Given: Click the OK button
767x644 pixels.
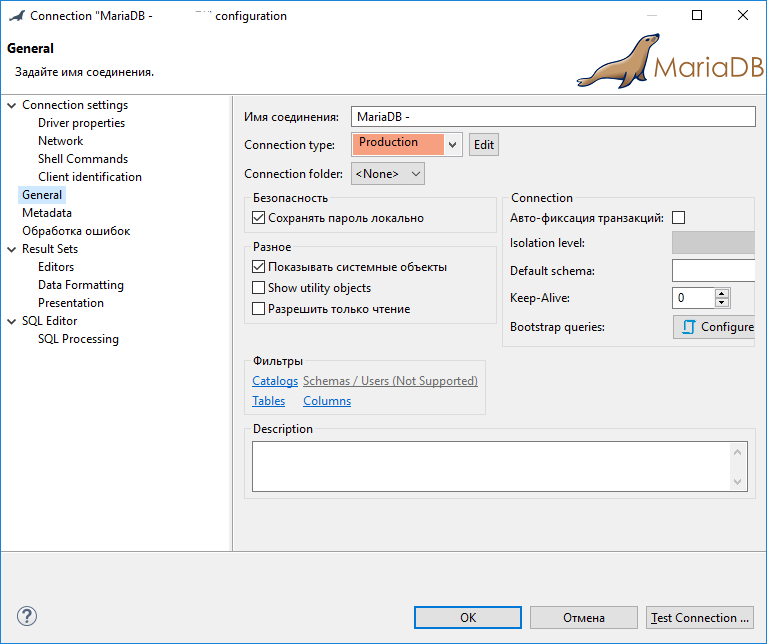Looking at the screenshot, I should click(468, 618).
